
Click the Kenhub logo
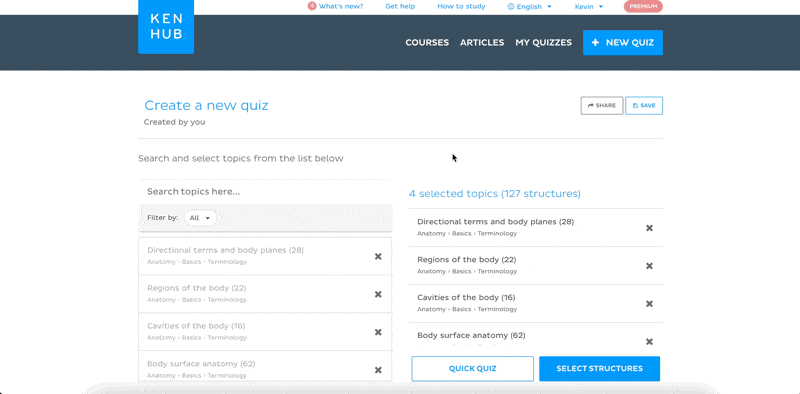coord(166,27)
